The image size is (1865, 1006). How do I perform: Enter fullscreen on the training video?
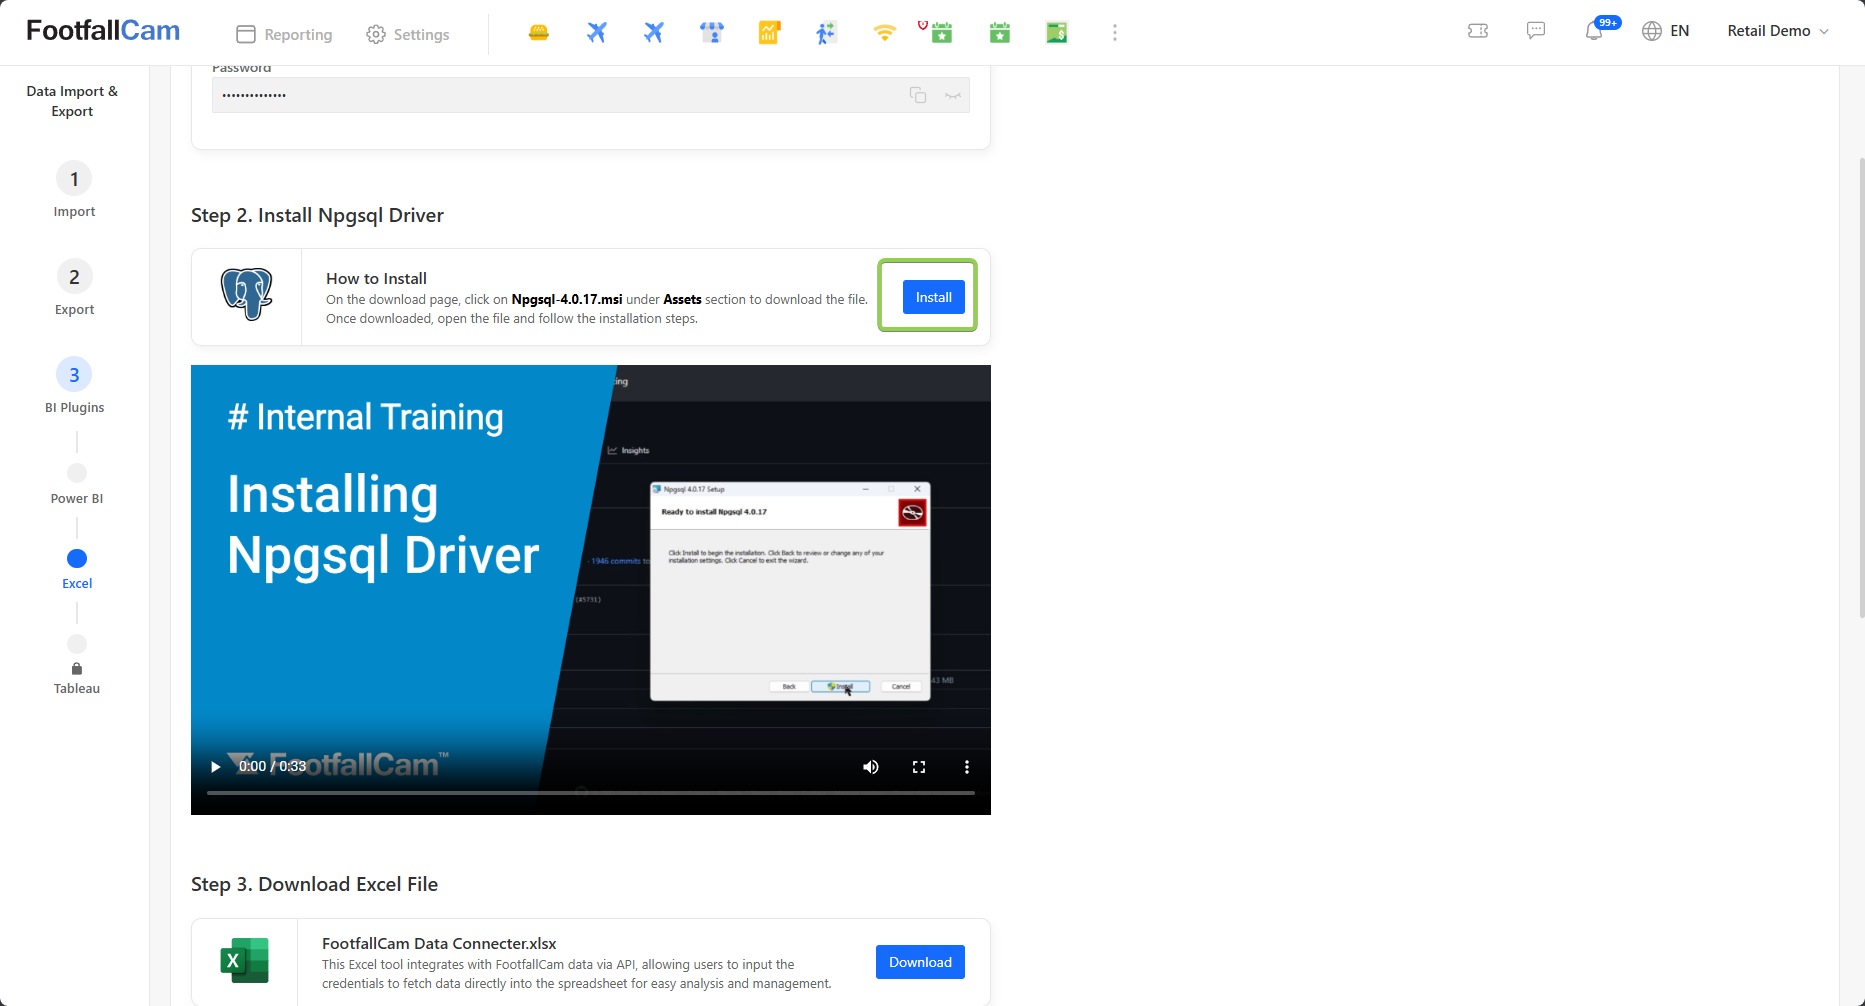[x=919, y=767]
